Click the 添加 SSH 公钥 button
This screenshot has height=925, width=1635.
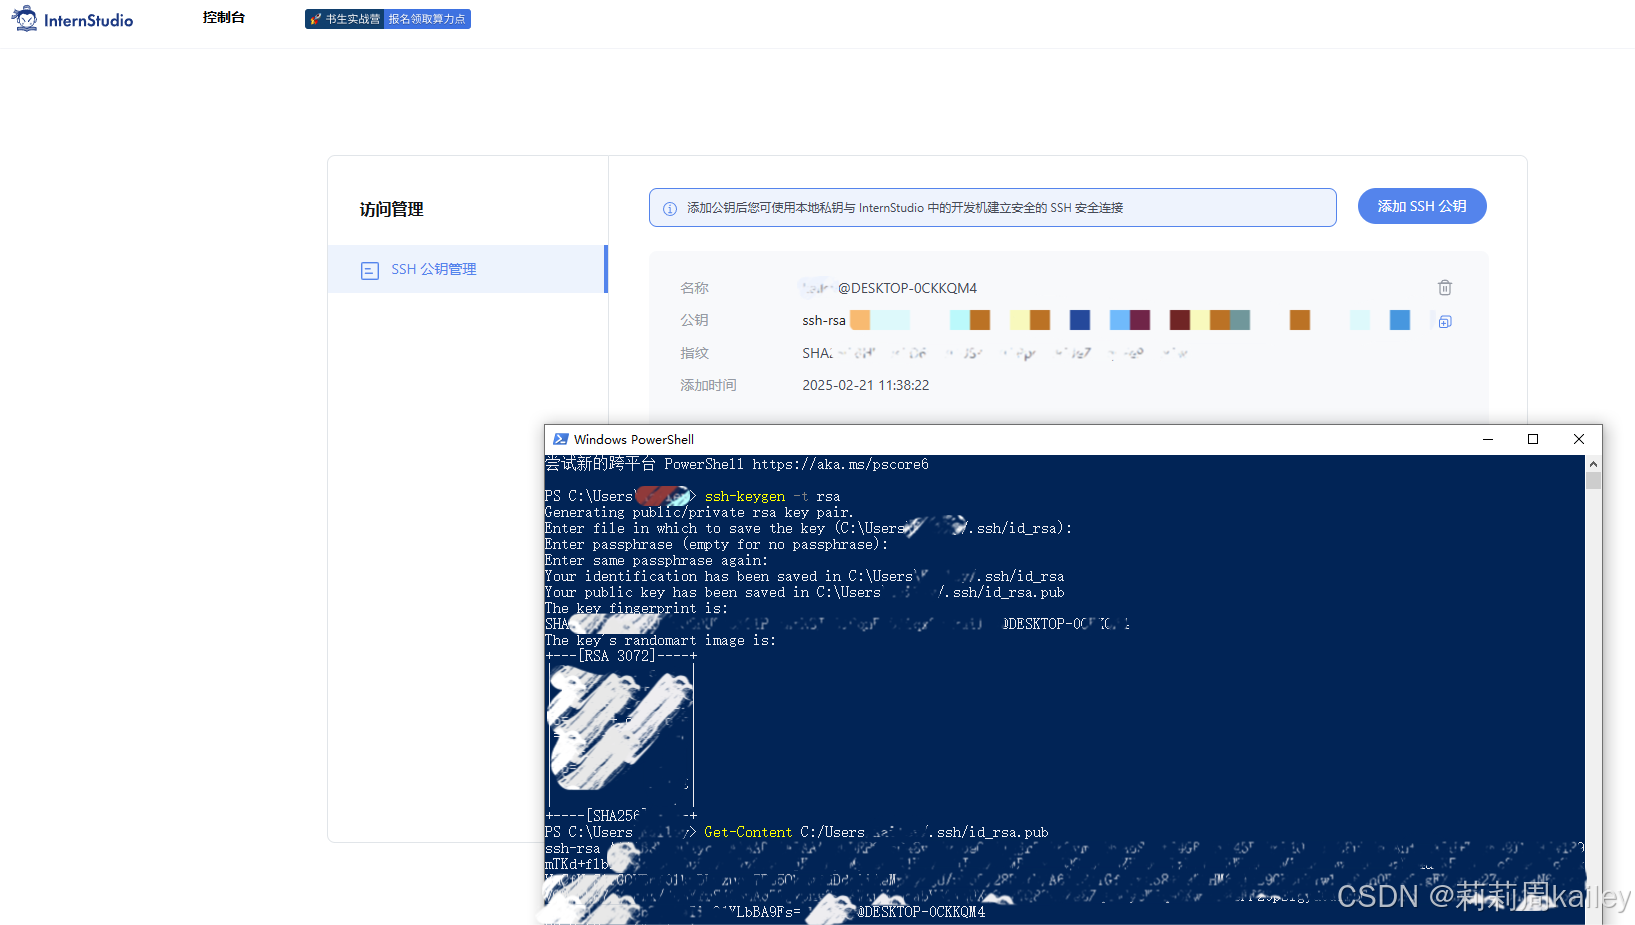(x=1422, y=206)
